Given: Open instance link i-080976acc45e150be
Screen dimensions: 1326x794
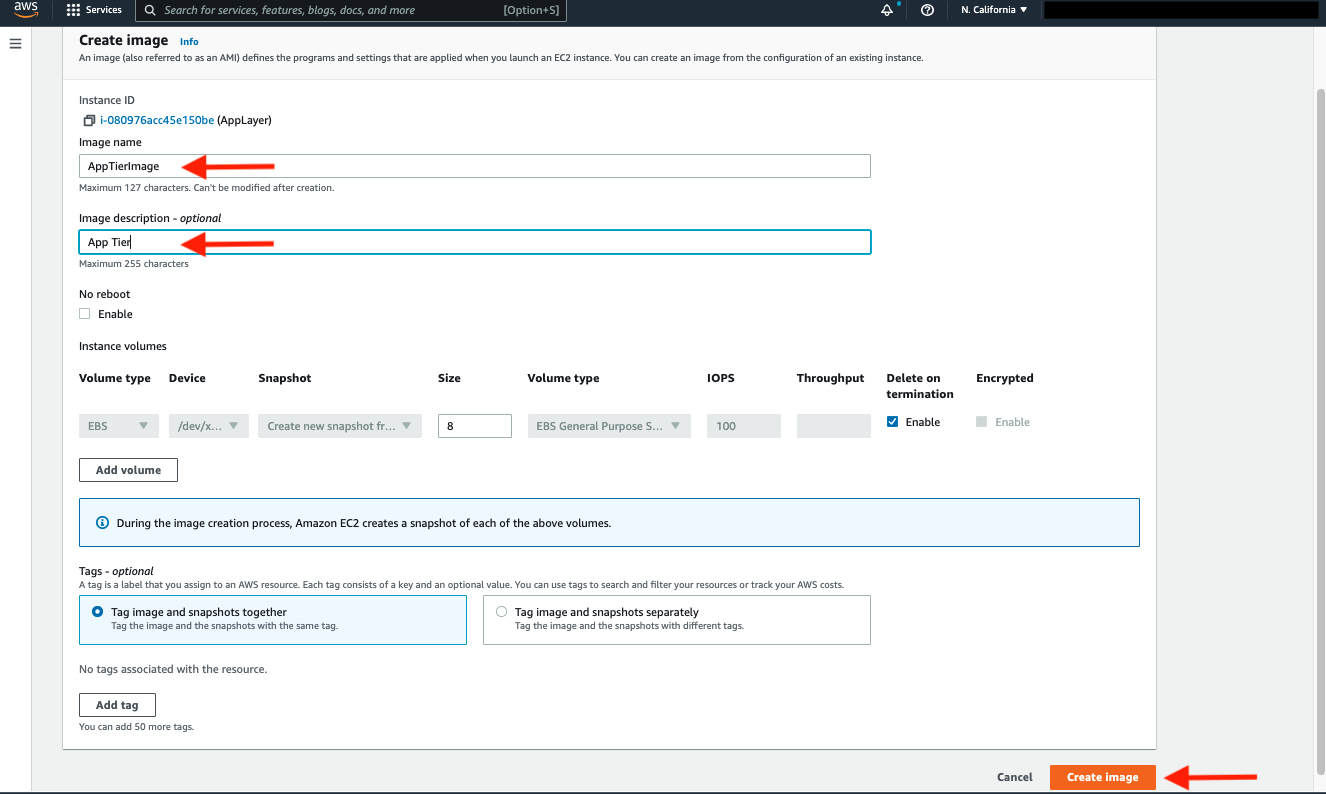Looking at the screenshot, I should tap(157, 120).
